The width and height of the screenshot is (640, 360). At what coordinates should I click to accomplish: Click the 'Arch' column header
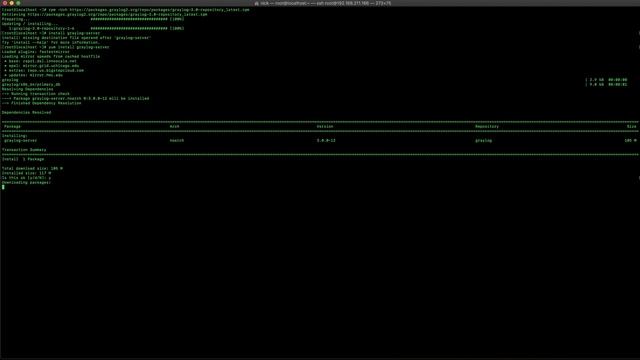pyautogui.click(x=174, y=127)
